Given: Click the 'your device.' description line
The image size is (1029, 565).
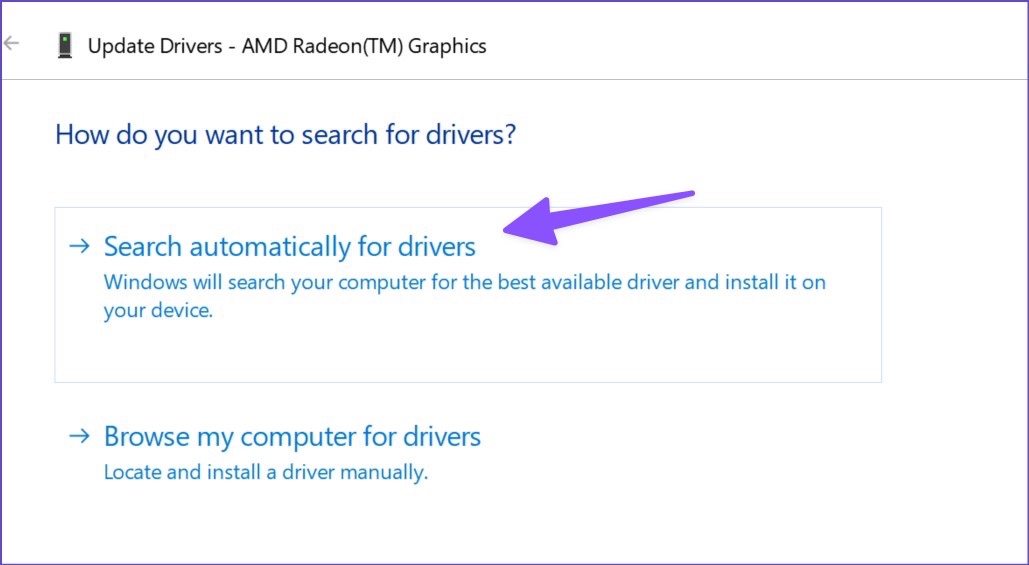Looking at the screenshot, I should click(158, 310).
